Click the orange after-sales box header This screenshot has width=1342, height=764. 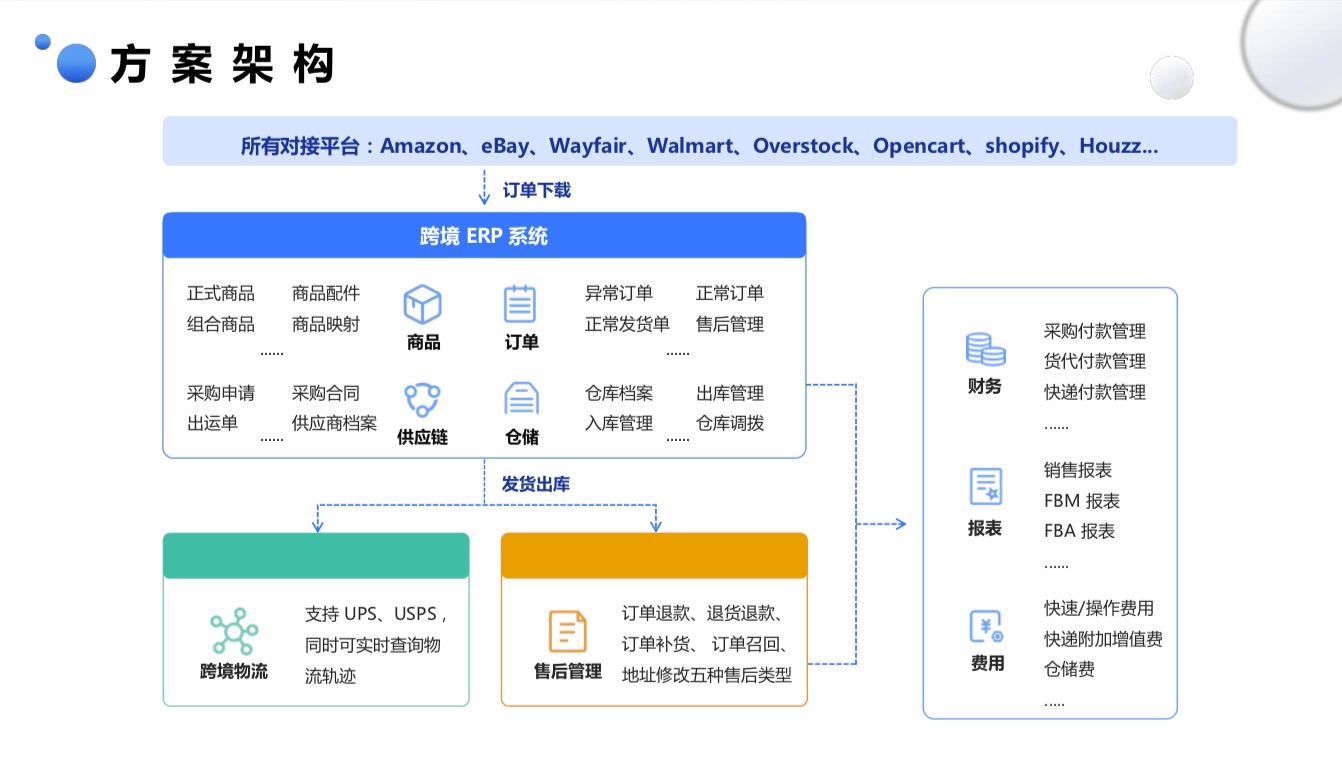coord(653,556)
